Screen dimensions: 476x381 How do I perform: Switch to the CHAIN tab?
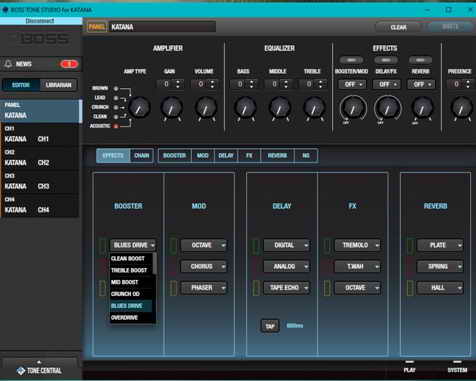142,156
